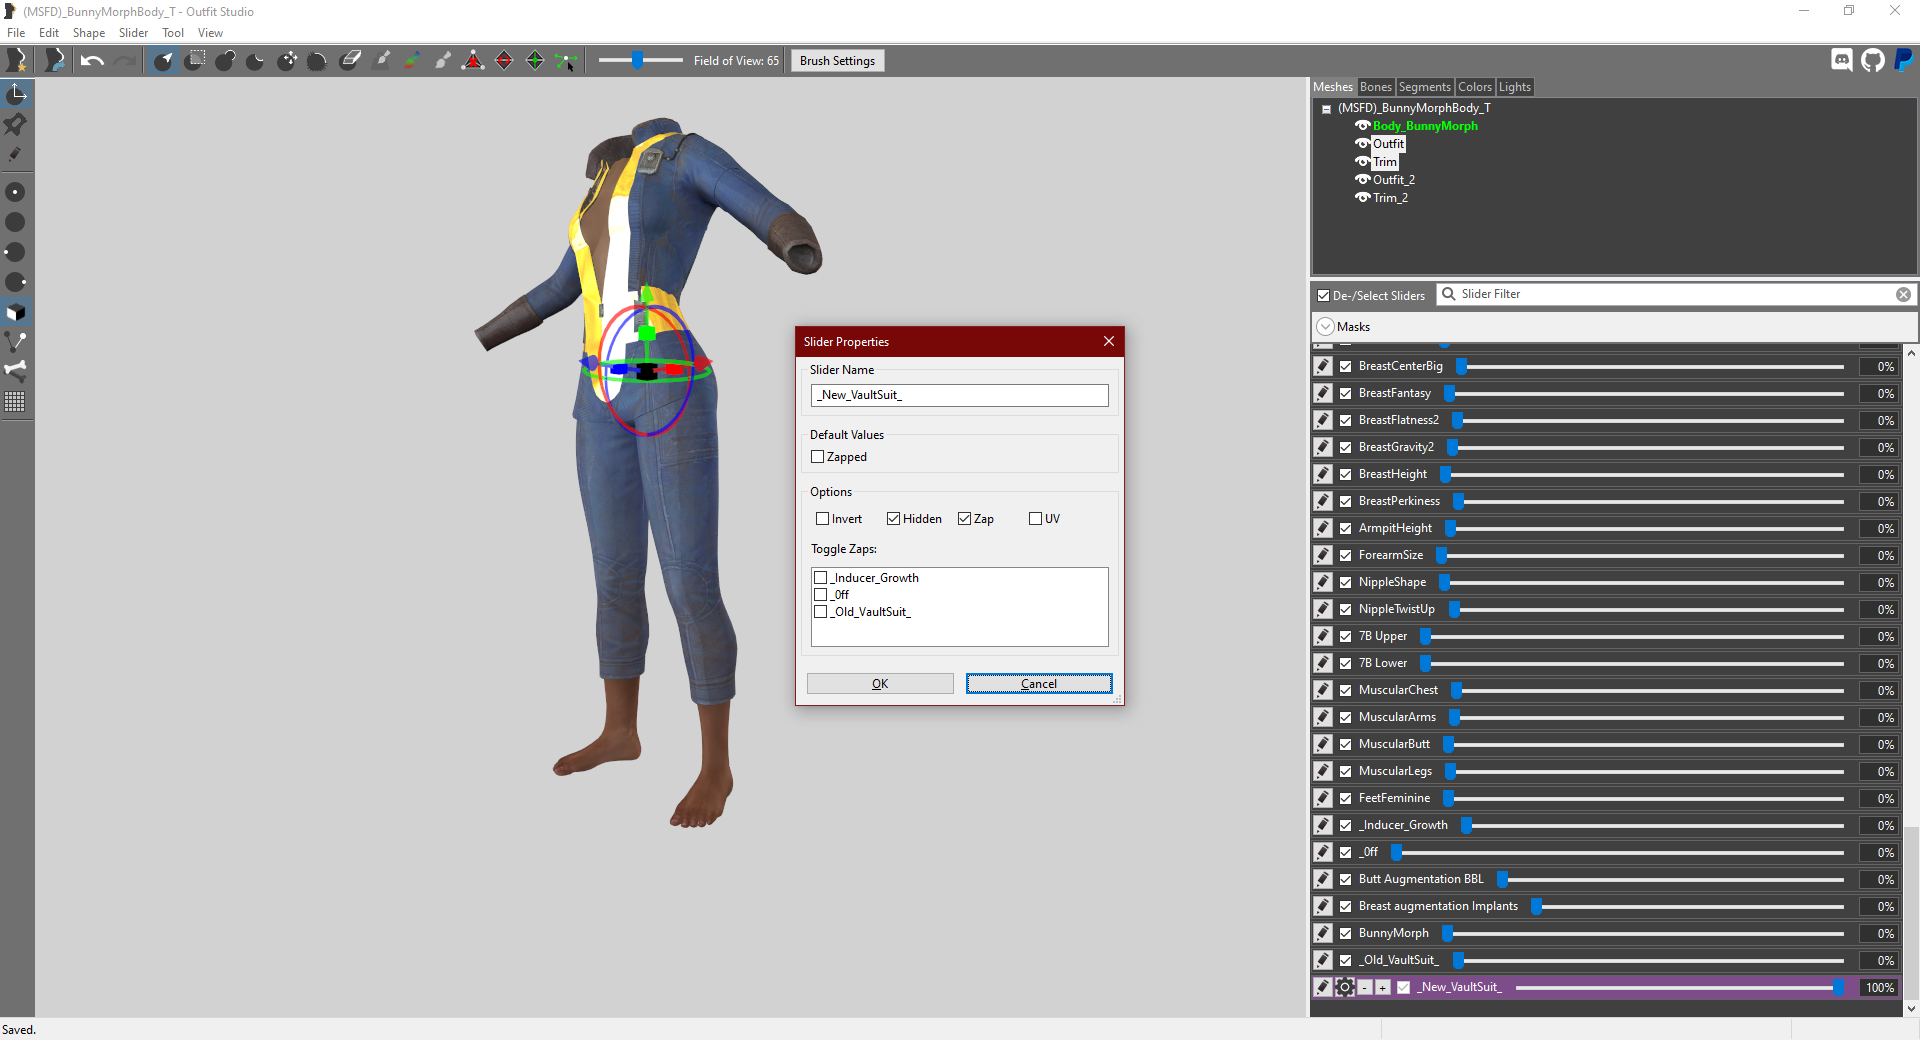
Task: Click OK in Slider Properties dialog
Action: (880, 684)
